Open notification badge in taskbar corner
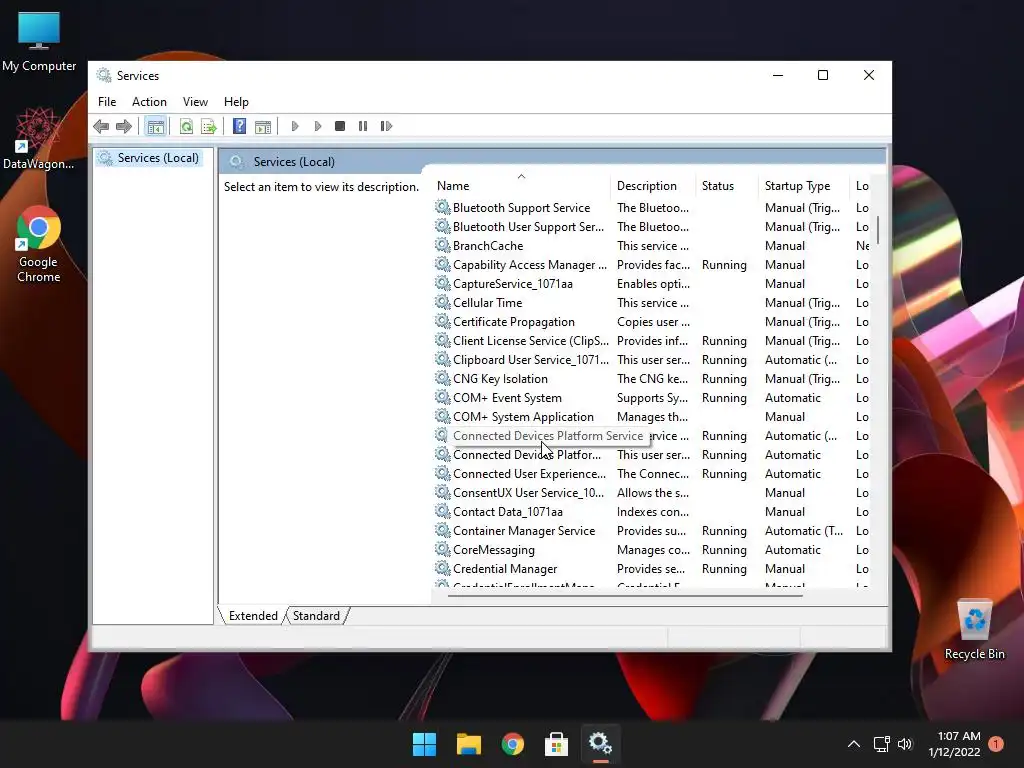This screenshot has height=768, width=1024. coord(996,744)
